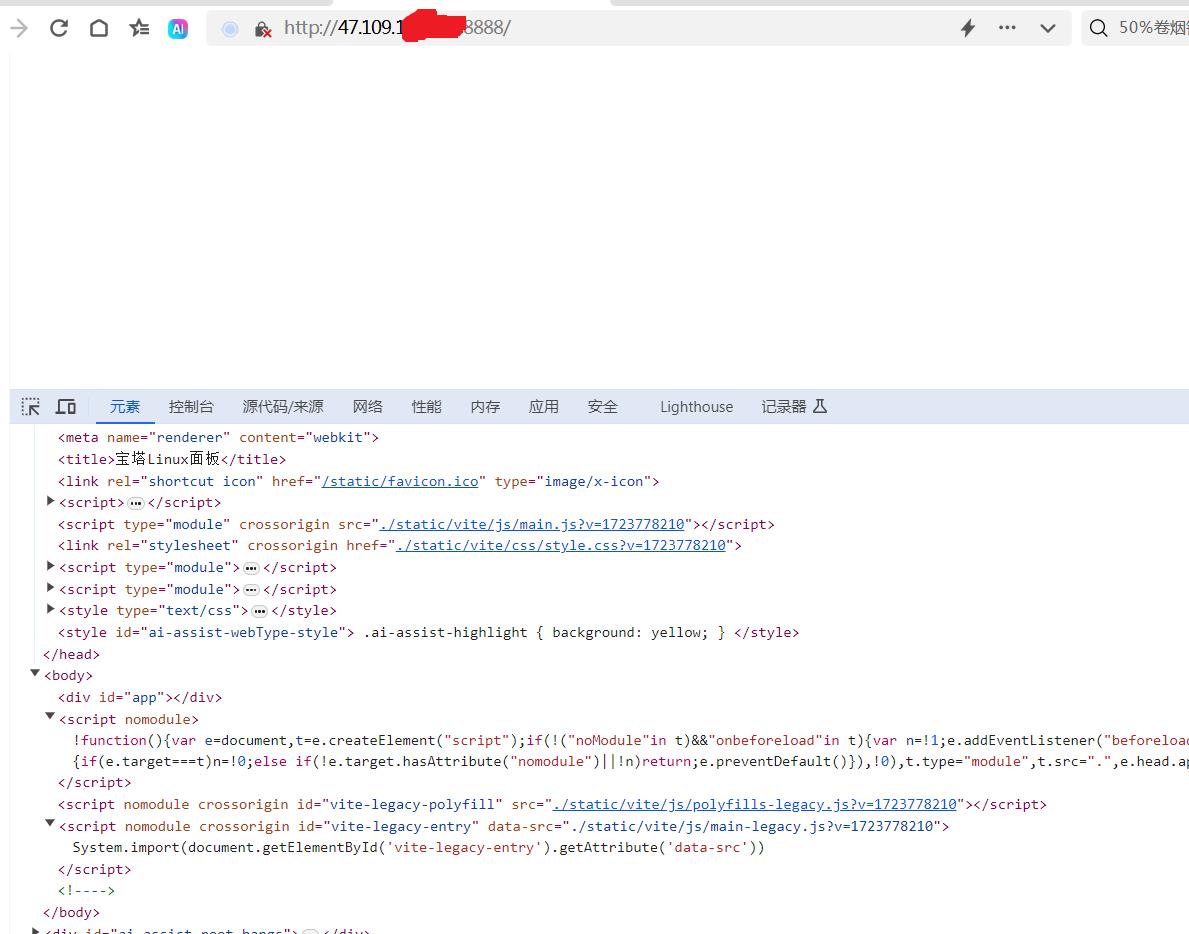Expand the first script type="module" collapsed node
This screenshot has height=934, width=1189.
[50, 566]
